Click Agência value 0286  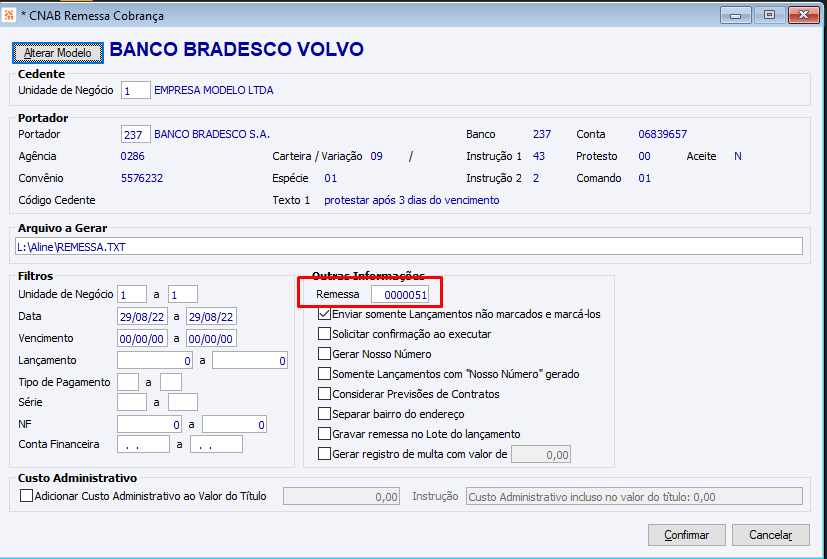(132, 157)
